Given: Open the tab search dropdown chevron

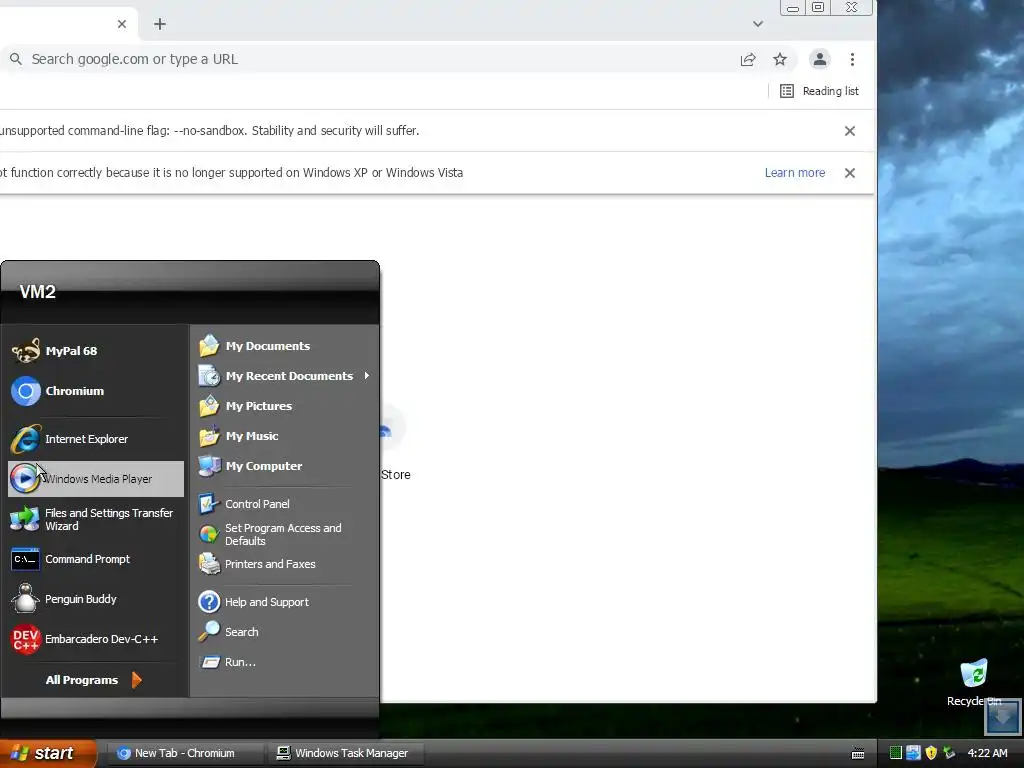Looking at the screenshot, I should point(758,24).
